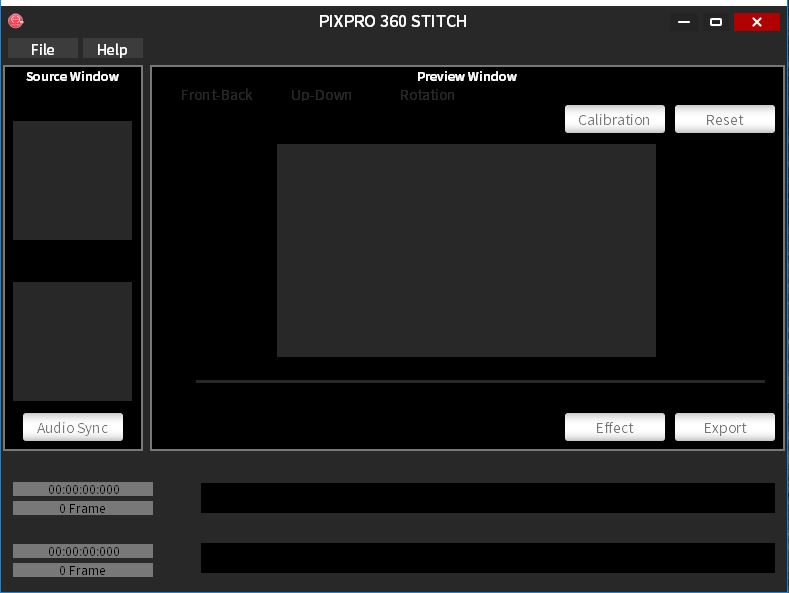789x593 pixels.
Task: Open the File menu
Action: tap(43, 49)
